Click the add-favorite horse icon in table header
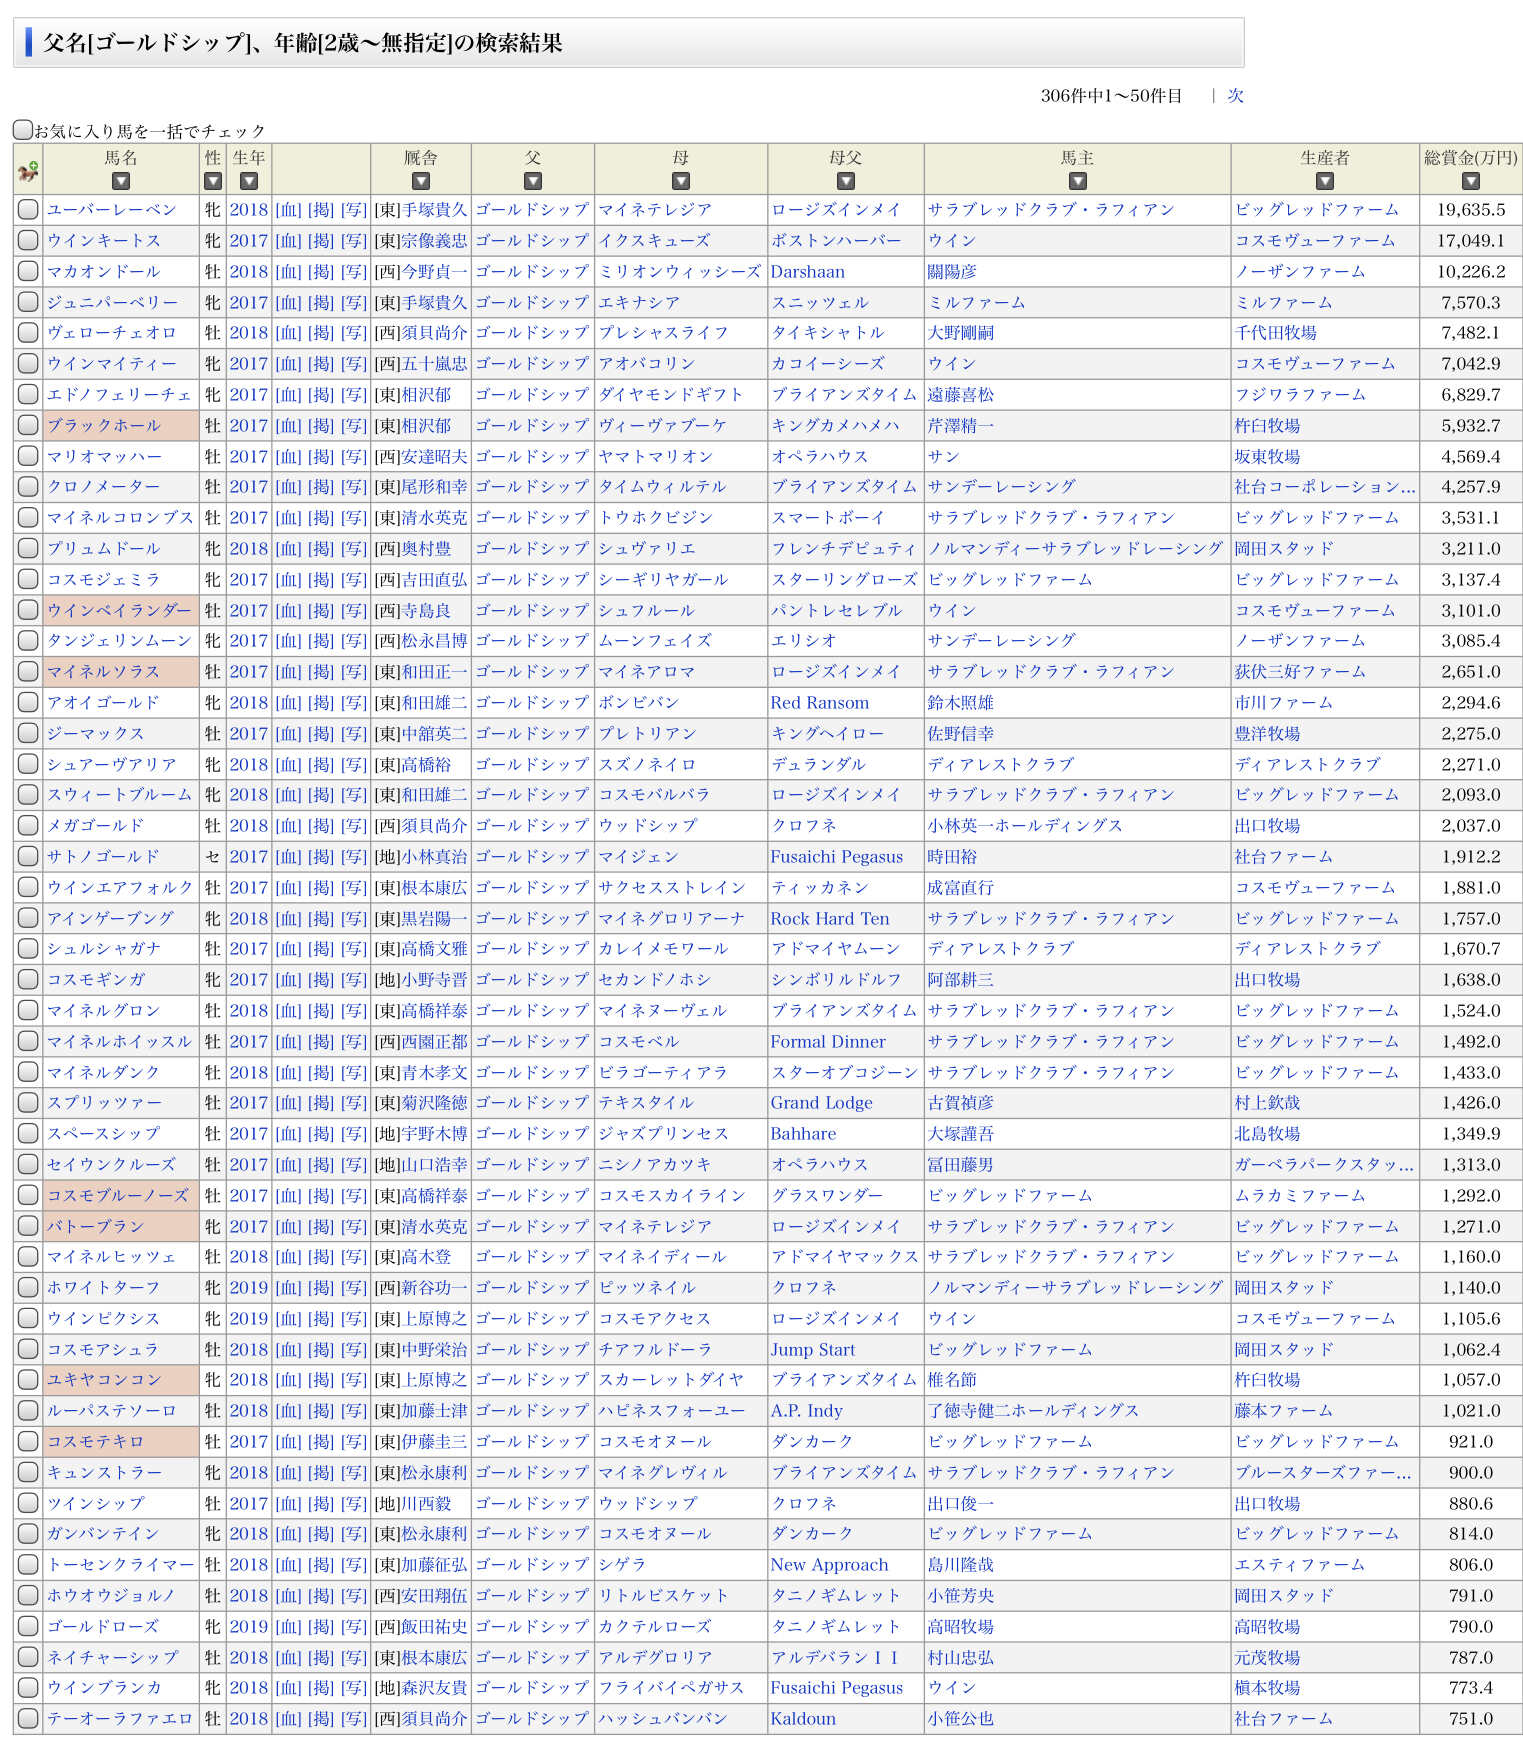Screen dimensions: 1523x1747 pos(28,171)
